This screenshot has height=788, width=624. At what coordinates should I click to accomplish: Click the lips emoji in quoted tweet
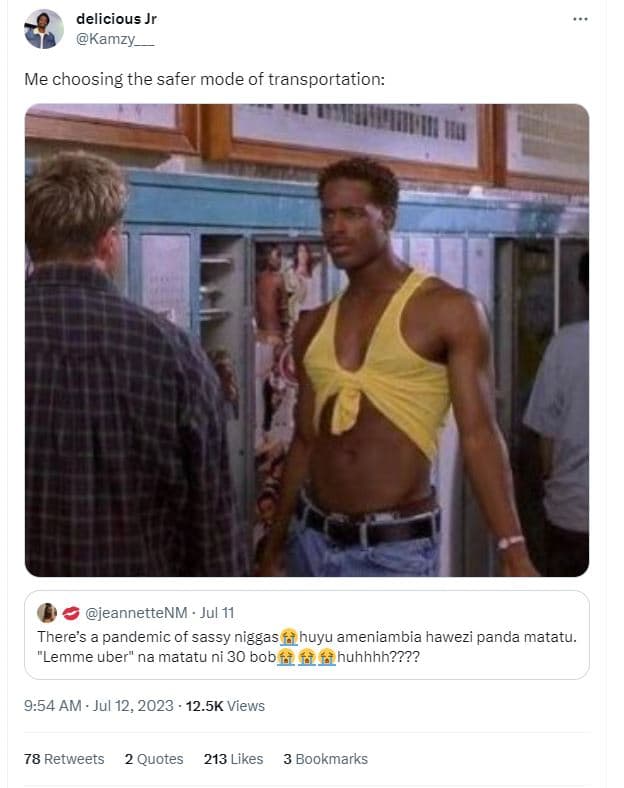71,613
